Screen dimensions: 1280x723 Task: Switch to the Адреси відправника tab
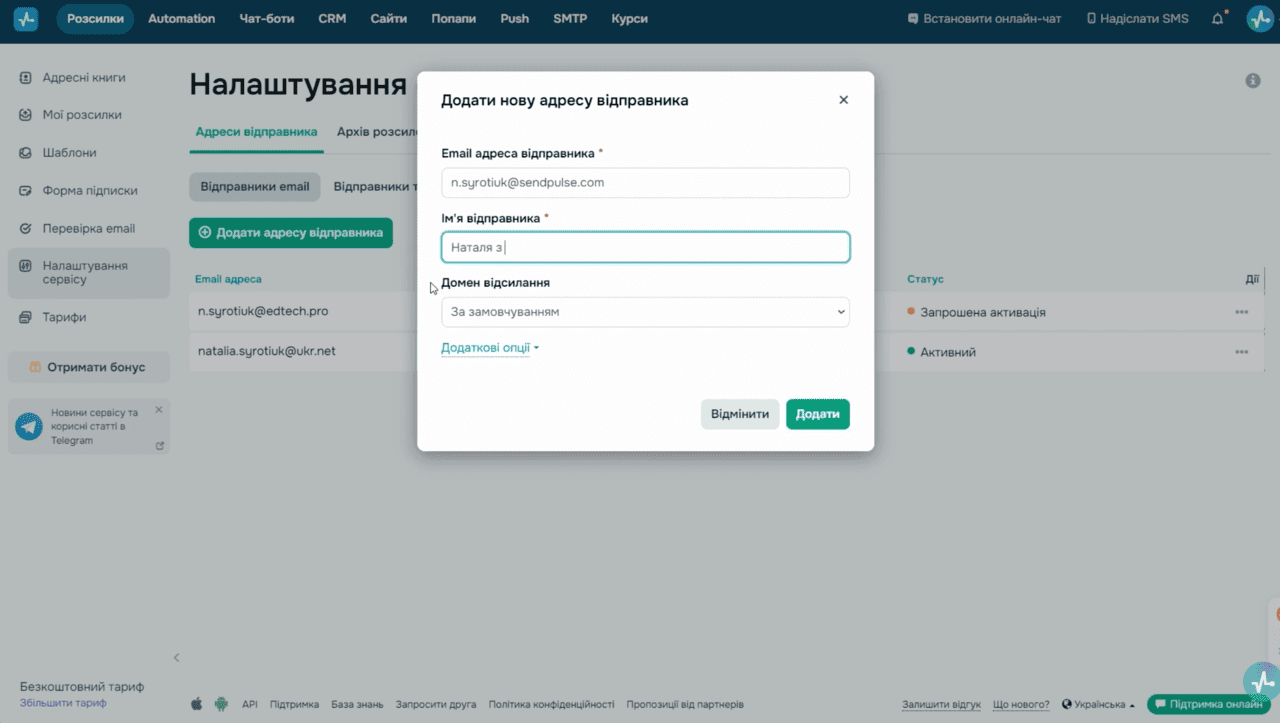point(256,131)
